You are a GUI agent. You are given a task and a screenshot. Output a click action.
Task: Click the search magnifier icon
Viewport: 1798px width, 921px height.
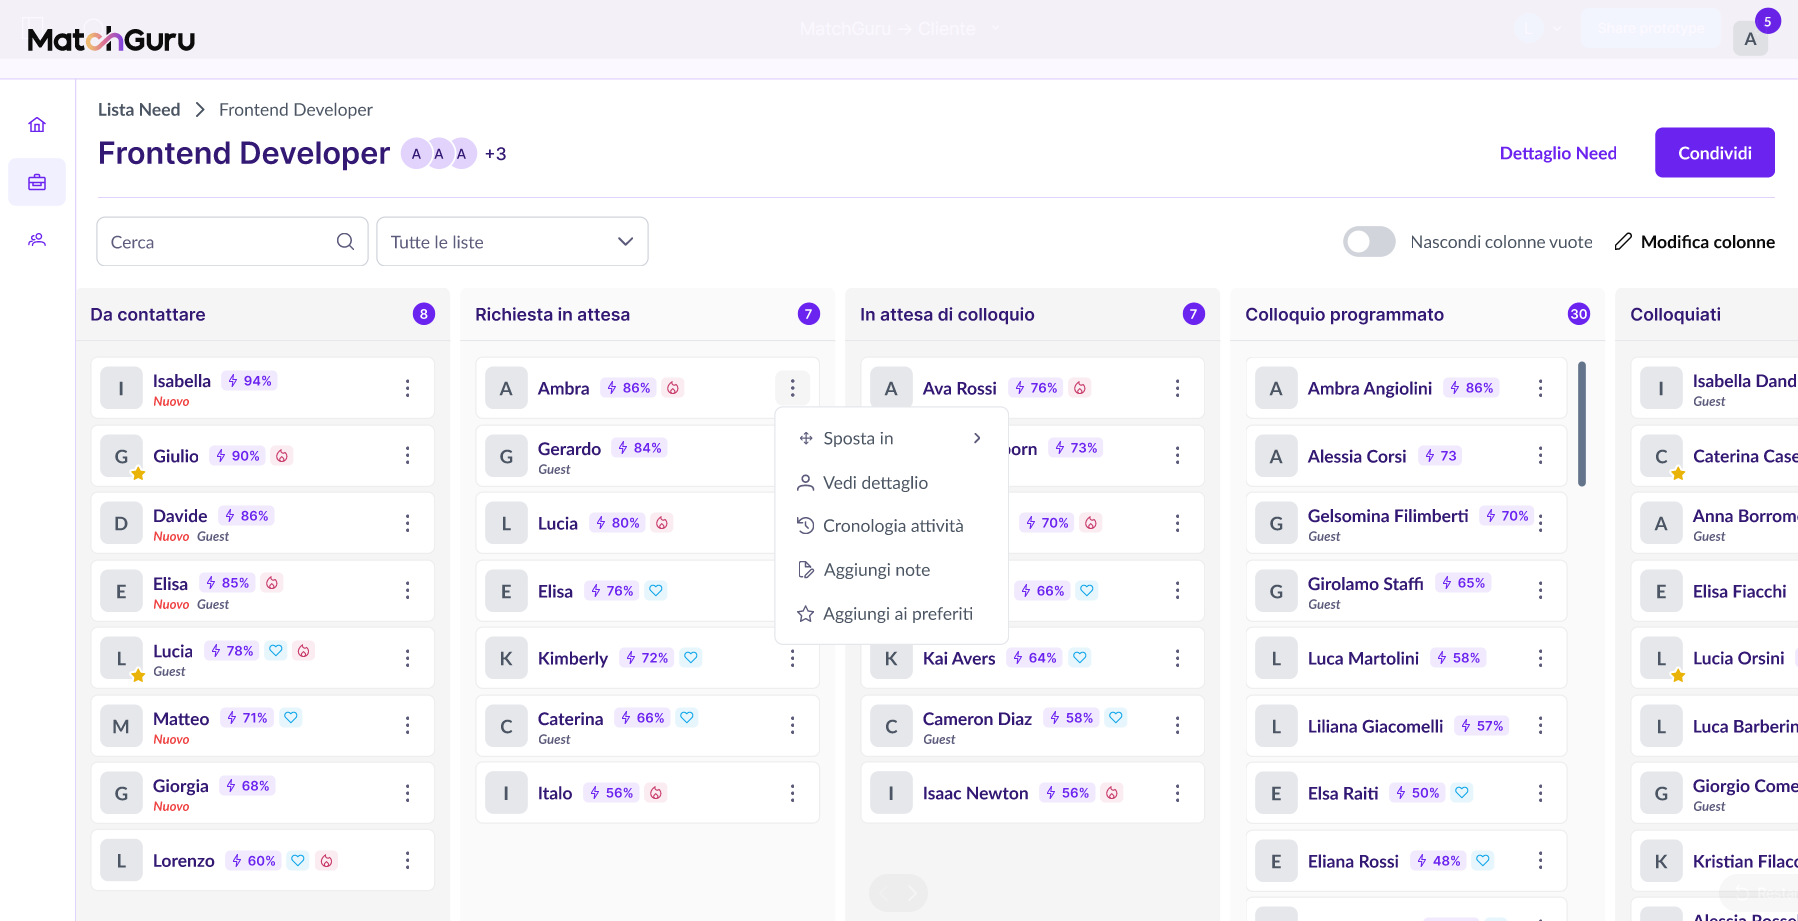(345, 241)
